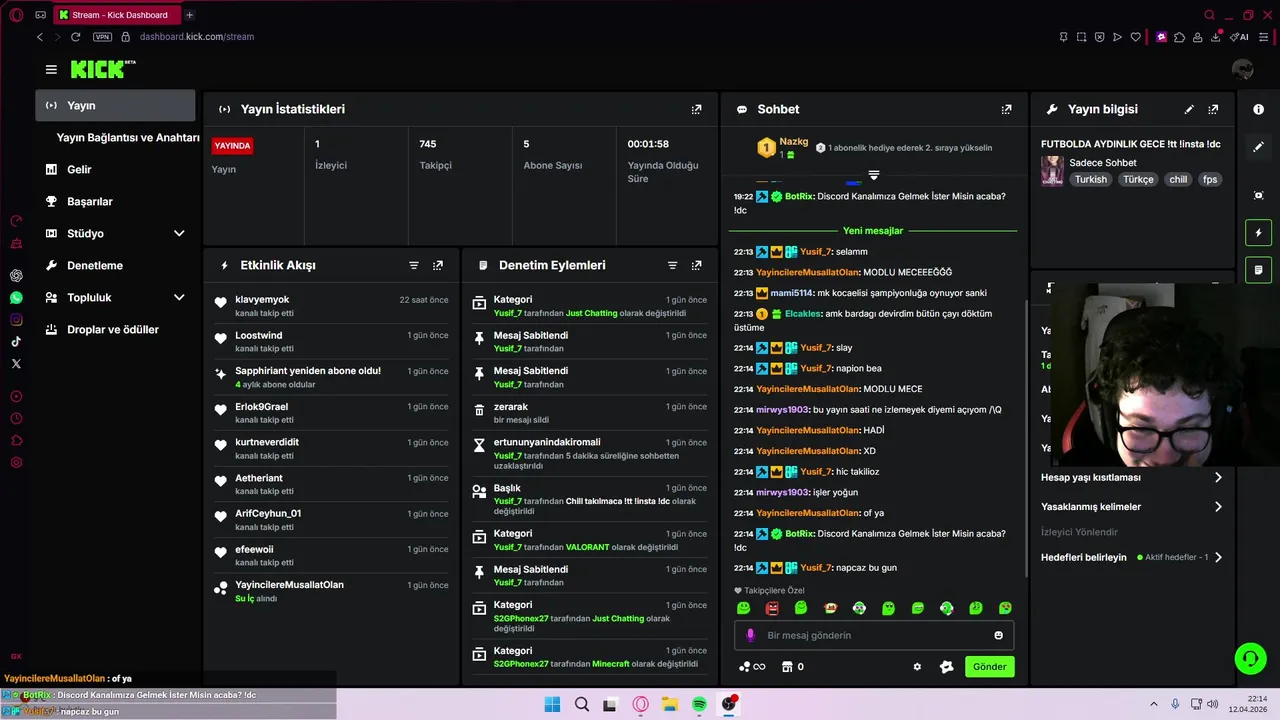Pop out the Yayın bilgisi panel

click(x=1213, y=109)
